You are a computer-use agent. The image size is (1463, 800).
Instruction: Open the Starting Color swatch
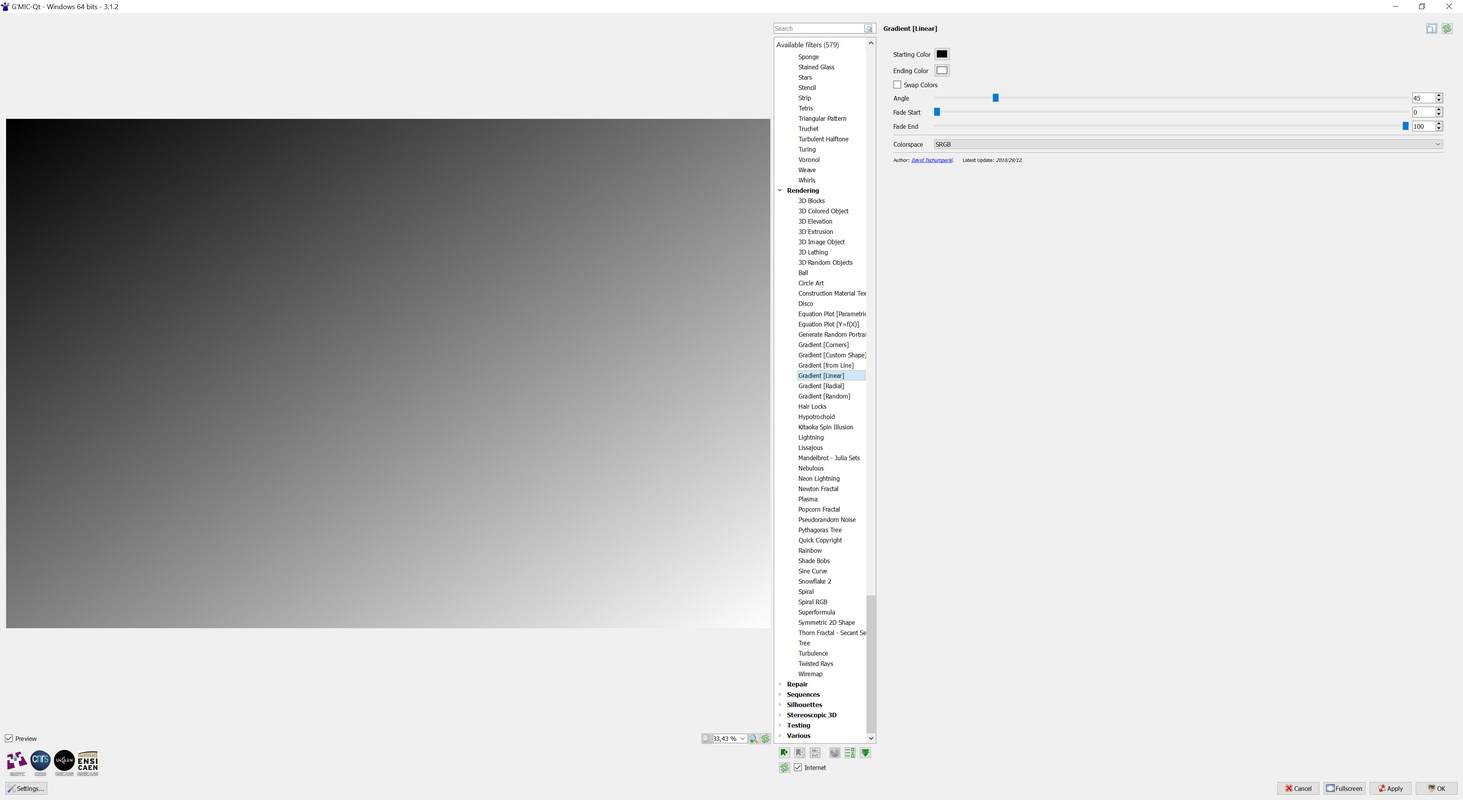click(942, 54)
